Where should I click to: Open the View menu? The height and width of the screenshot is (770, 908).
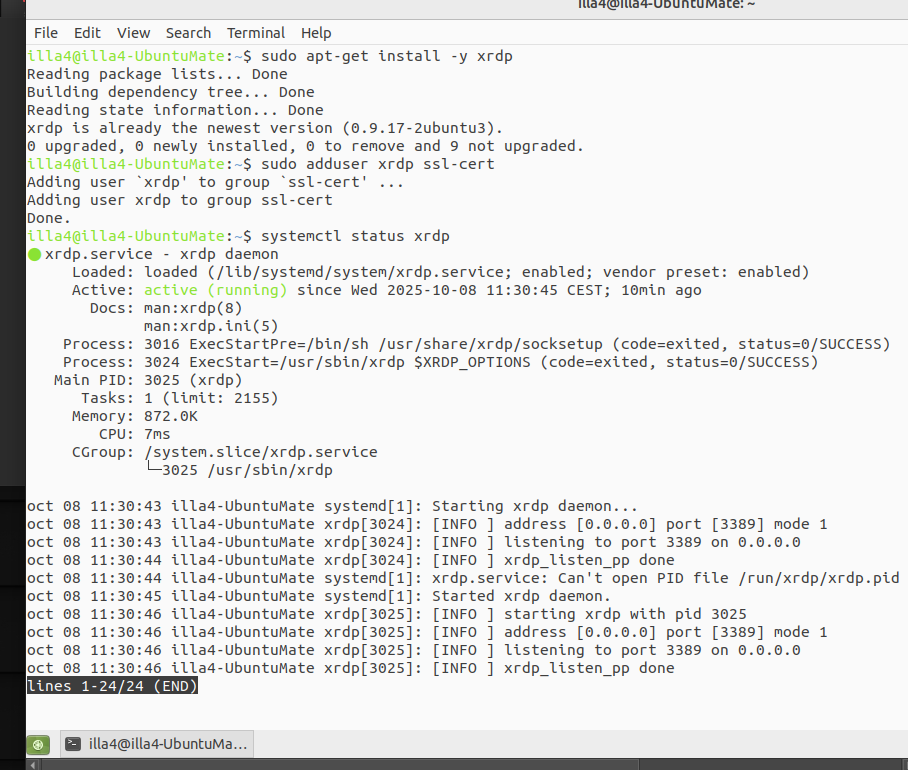tap(133, 33)
